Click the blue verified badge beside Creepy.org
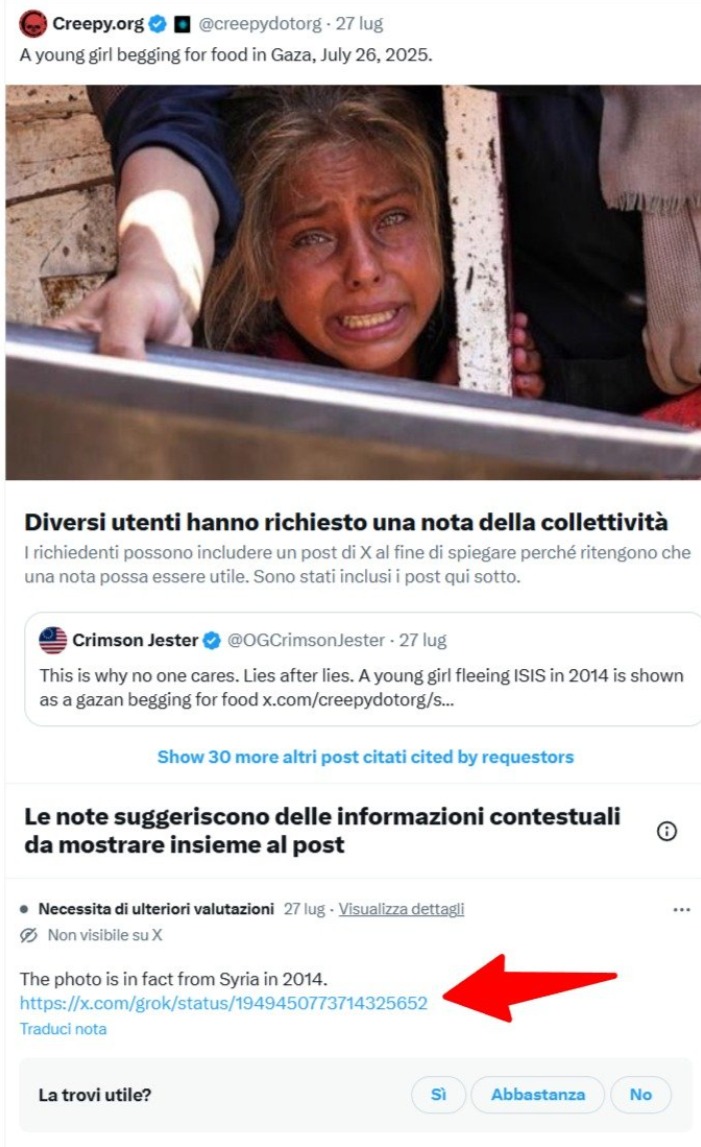701x1147 pixels. 157,24
